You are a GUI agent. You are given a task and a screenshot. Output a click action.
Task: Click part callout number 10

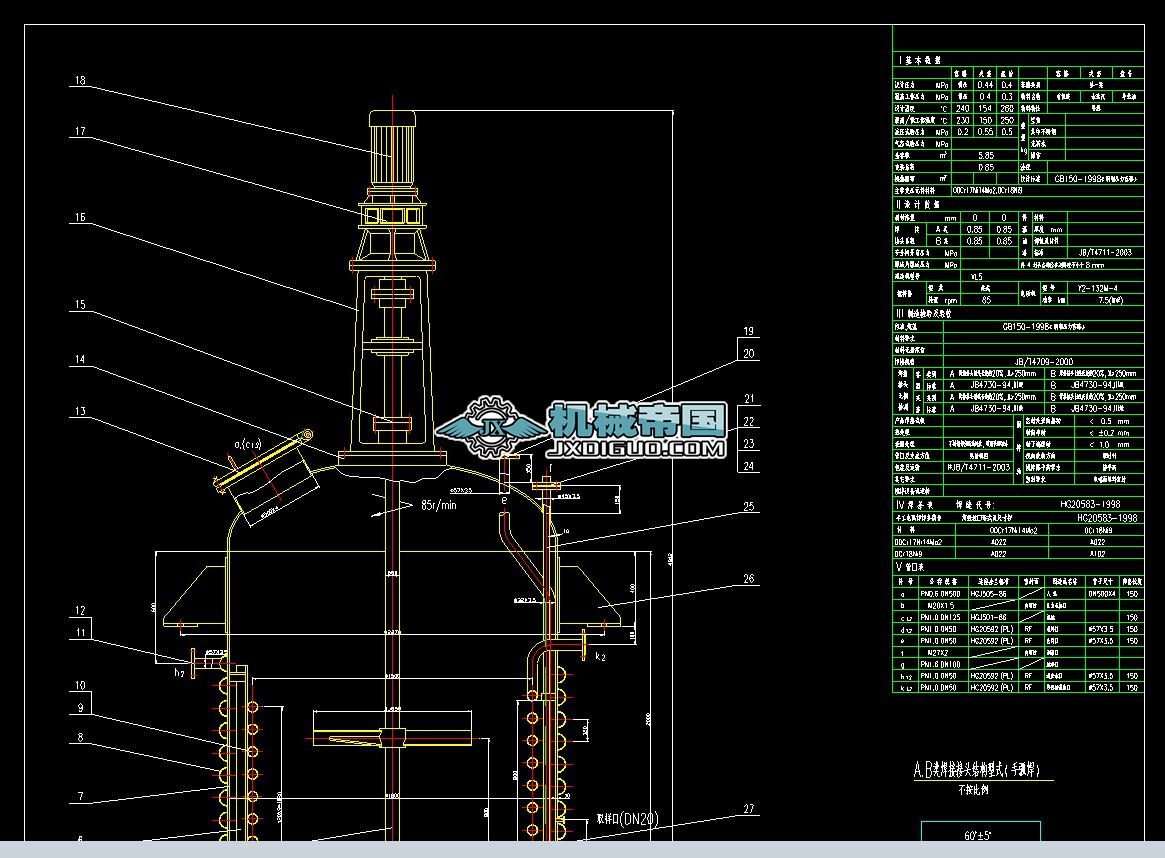pyautogui.click(x=80, y=686)
